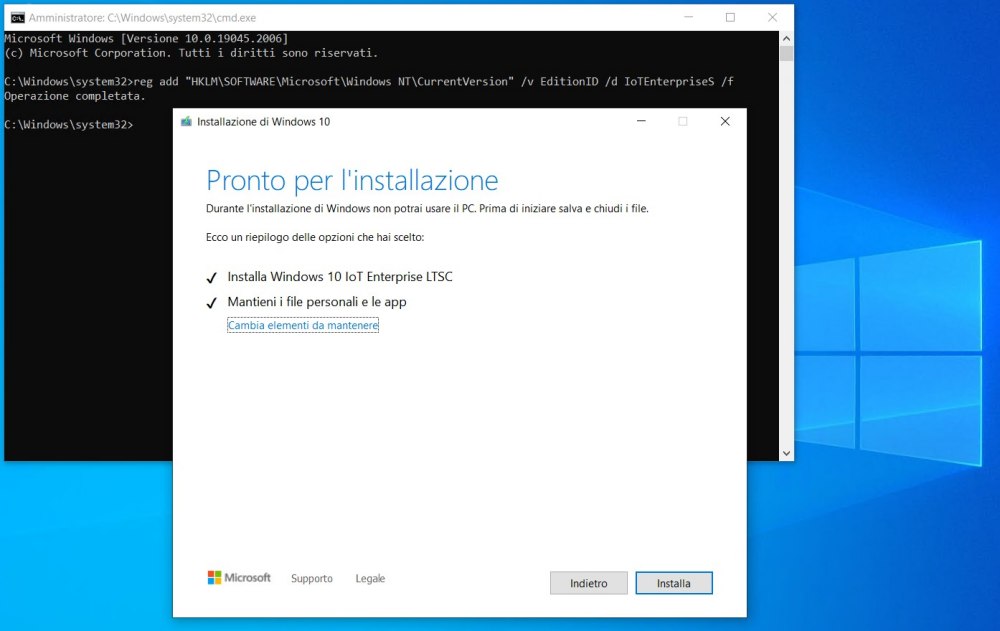
Task: Click the Installa button
Action: [673, 583]
